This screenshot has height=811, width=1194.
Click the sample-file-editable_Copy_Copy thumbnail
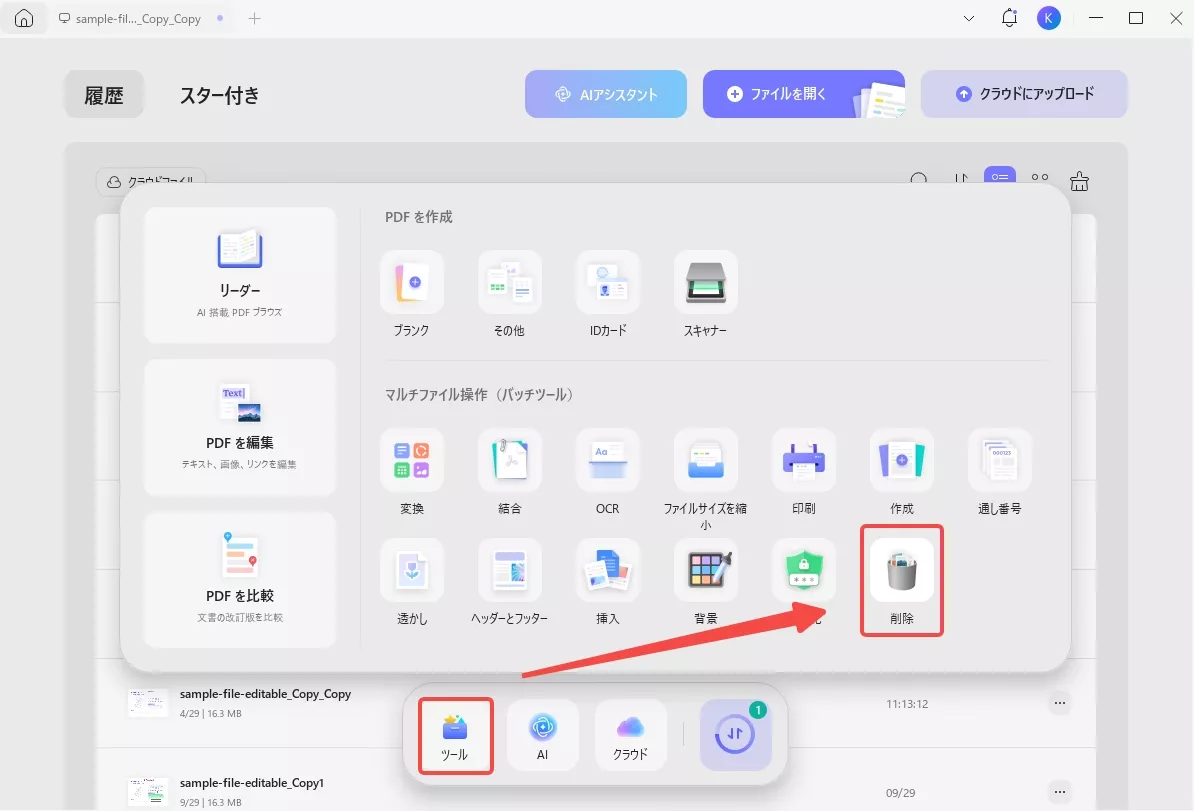tap(148, 702)
